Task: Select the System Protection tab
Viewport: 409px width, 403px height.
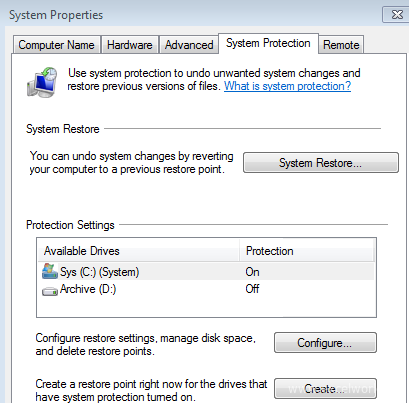Action: point(268,43)
